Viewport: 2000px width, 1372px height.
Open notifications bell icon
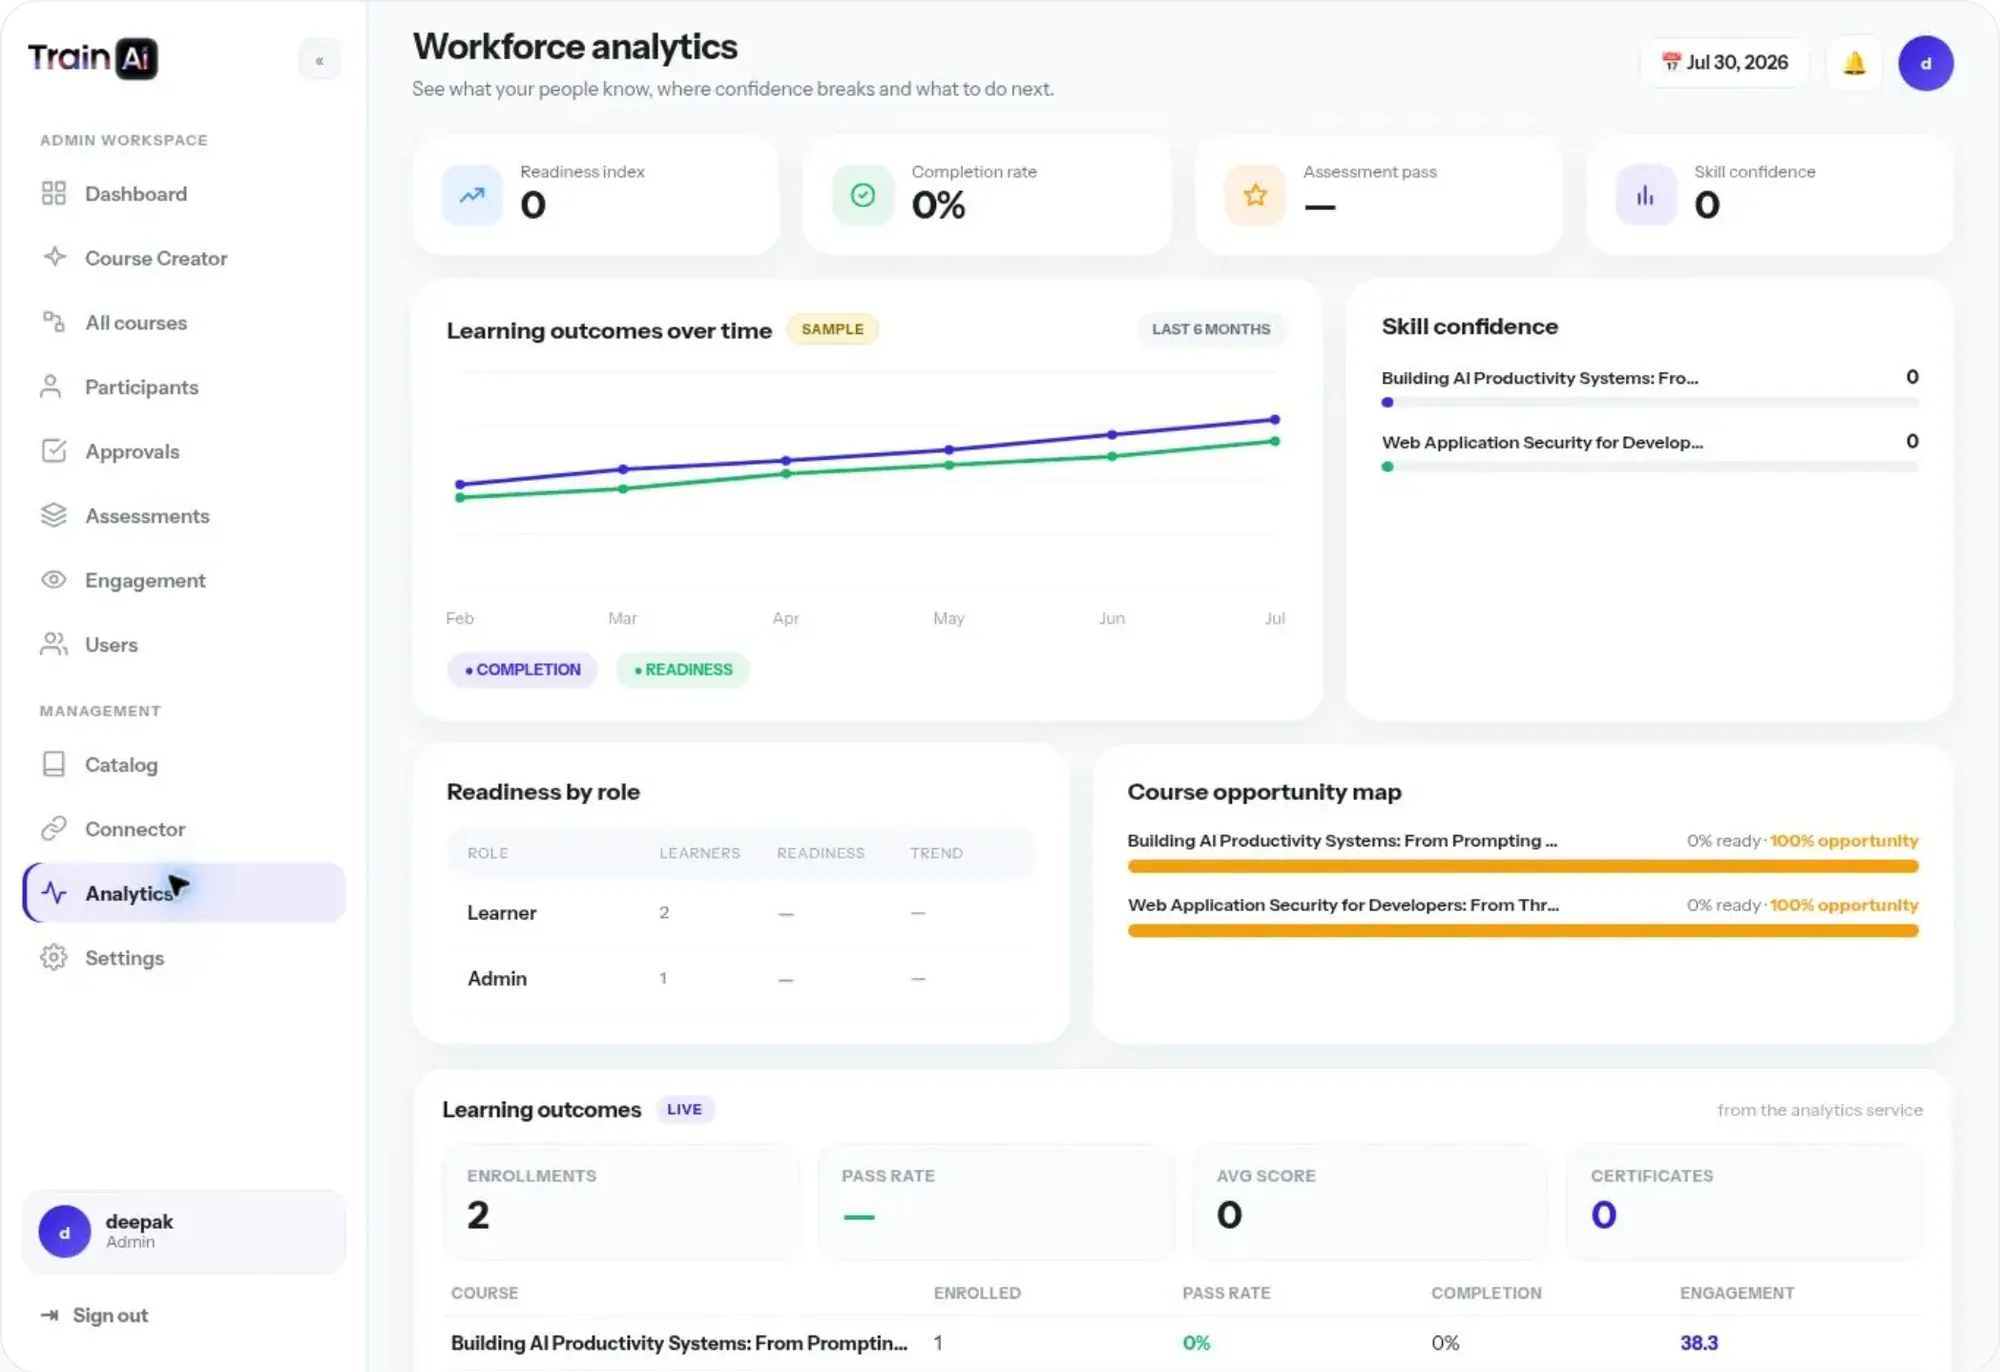pos(1855,63)
